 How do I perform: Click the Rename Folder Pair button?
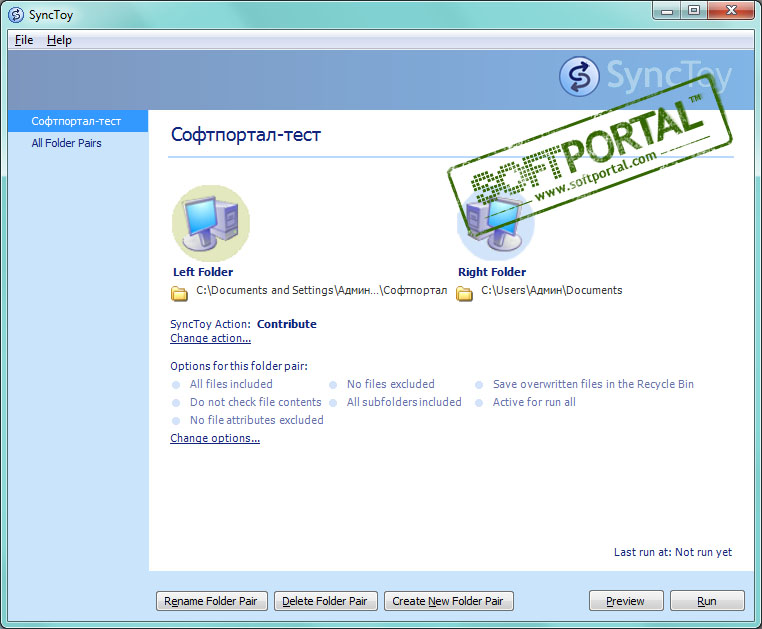tap(211, 601)
